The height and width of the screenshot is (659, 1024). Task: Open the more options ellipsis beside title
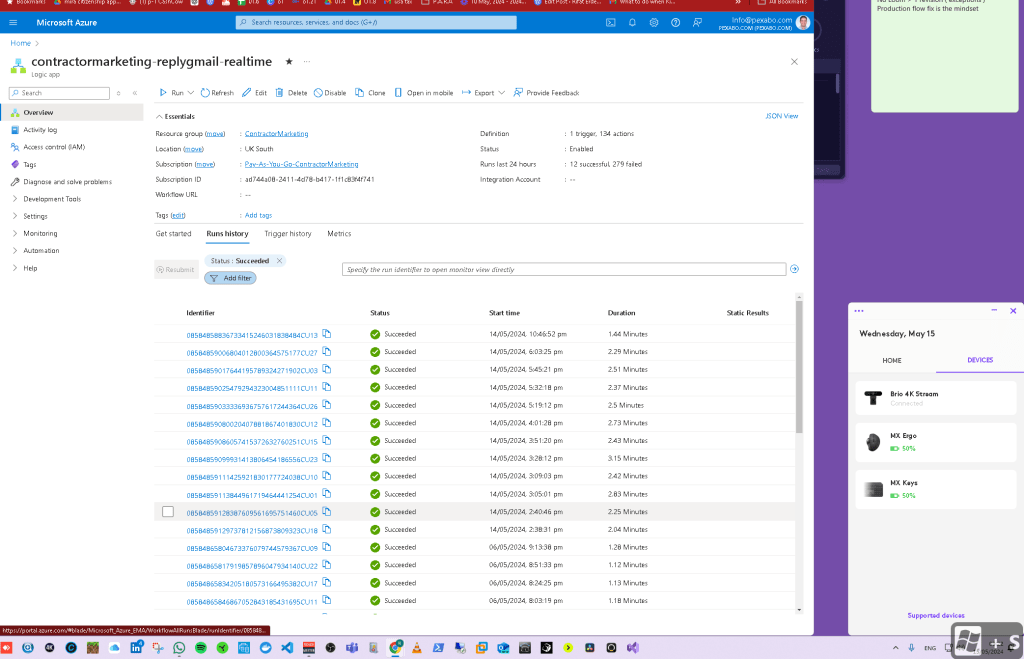coord(307,61)
